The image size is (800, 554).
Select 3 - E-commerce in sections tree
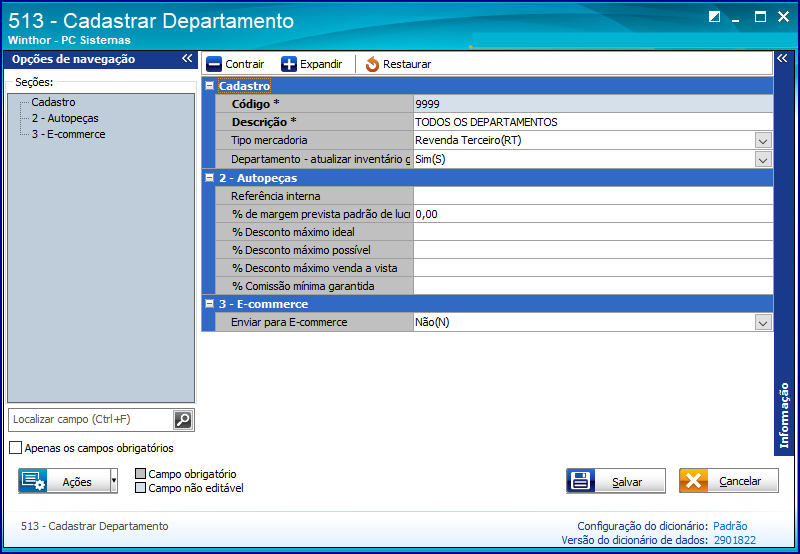pyautogui.click(x=68, y=134)
